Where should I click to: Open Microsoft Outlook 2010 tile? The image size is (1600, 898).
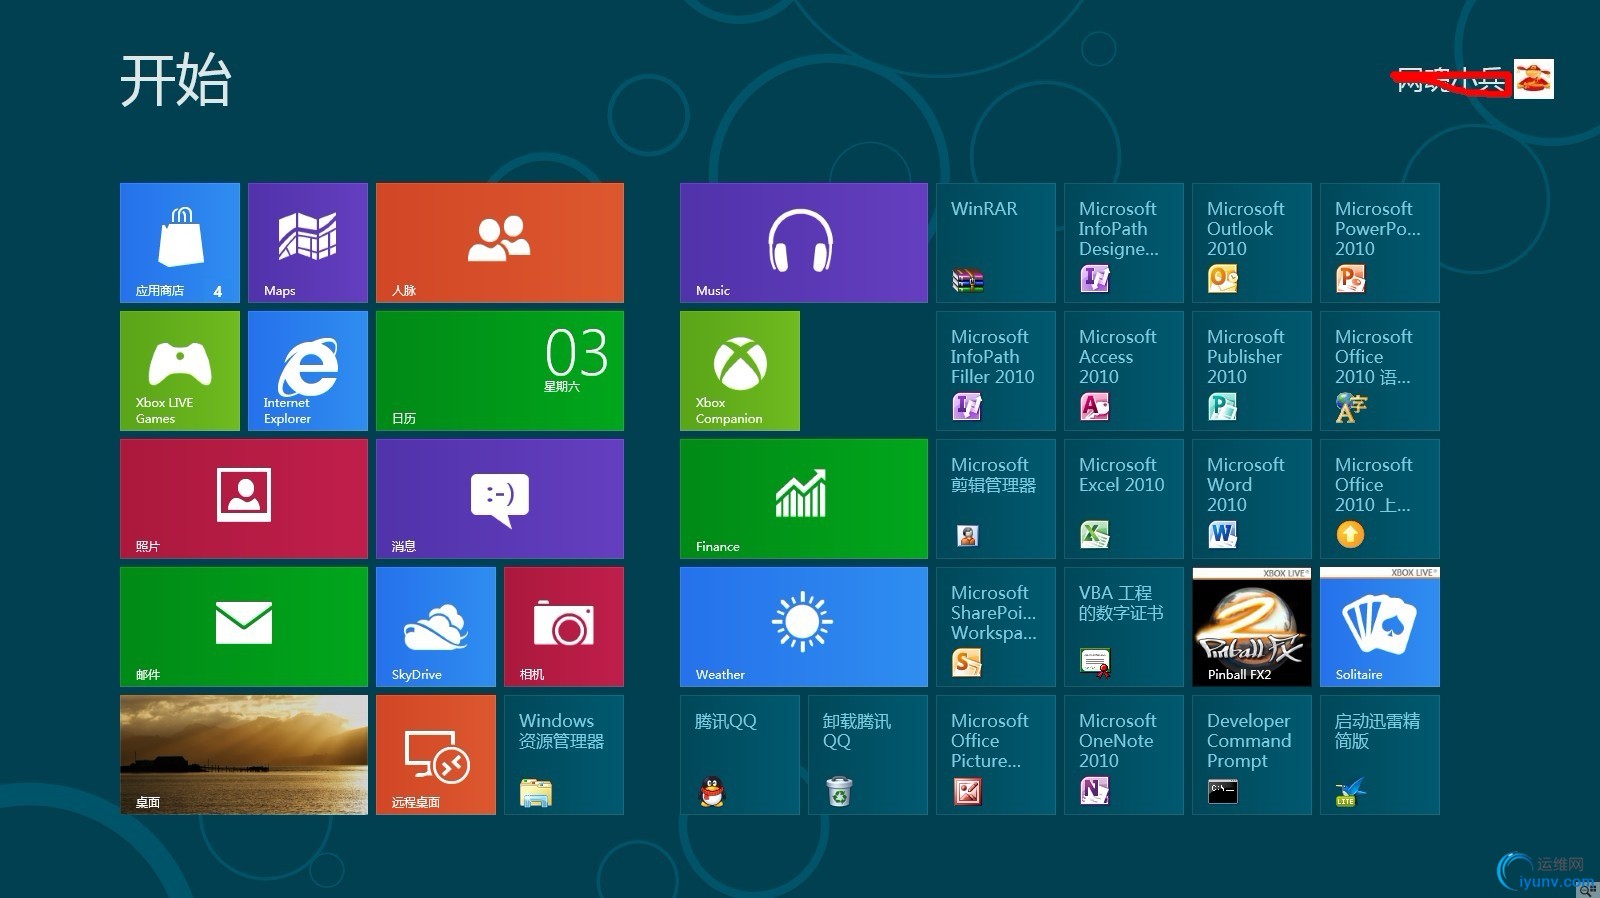point(1252,243)
